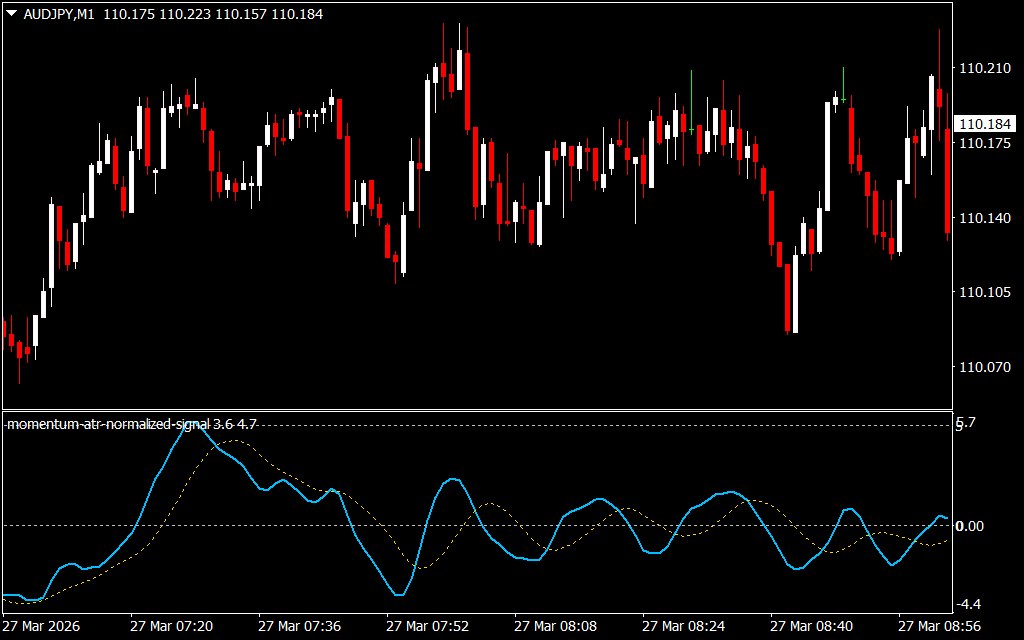
Task: Click the current price label 110.184
Action: [x=984, y=124]
